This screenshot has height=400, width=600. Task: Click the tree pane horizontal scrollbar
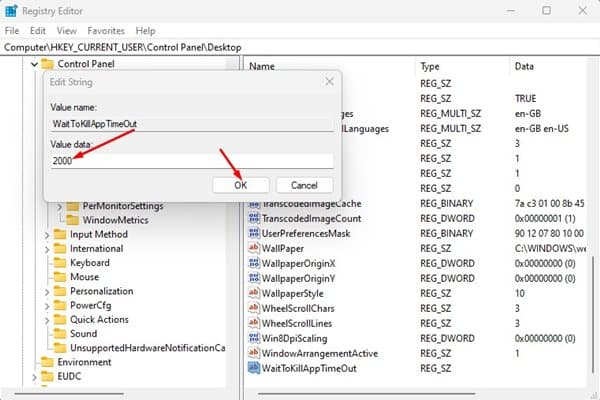[69, 393]
